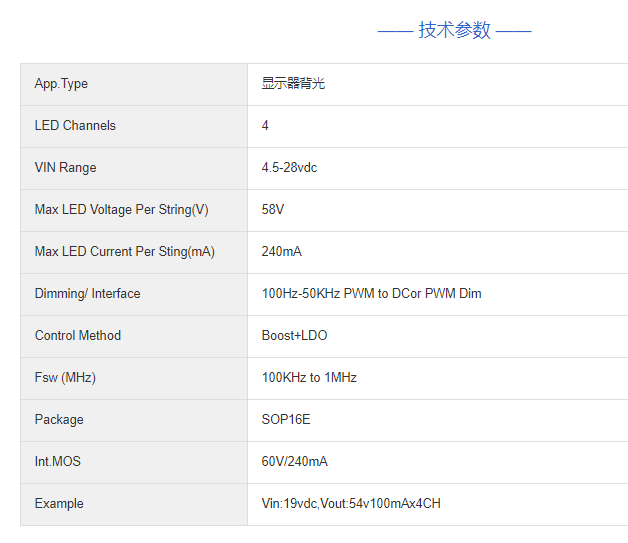Select the 60V/240mA Int.MOS value
628x543 pixels.
[294, 462]
